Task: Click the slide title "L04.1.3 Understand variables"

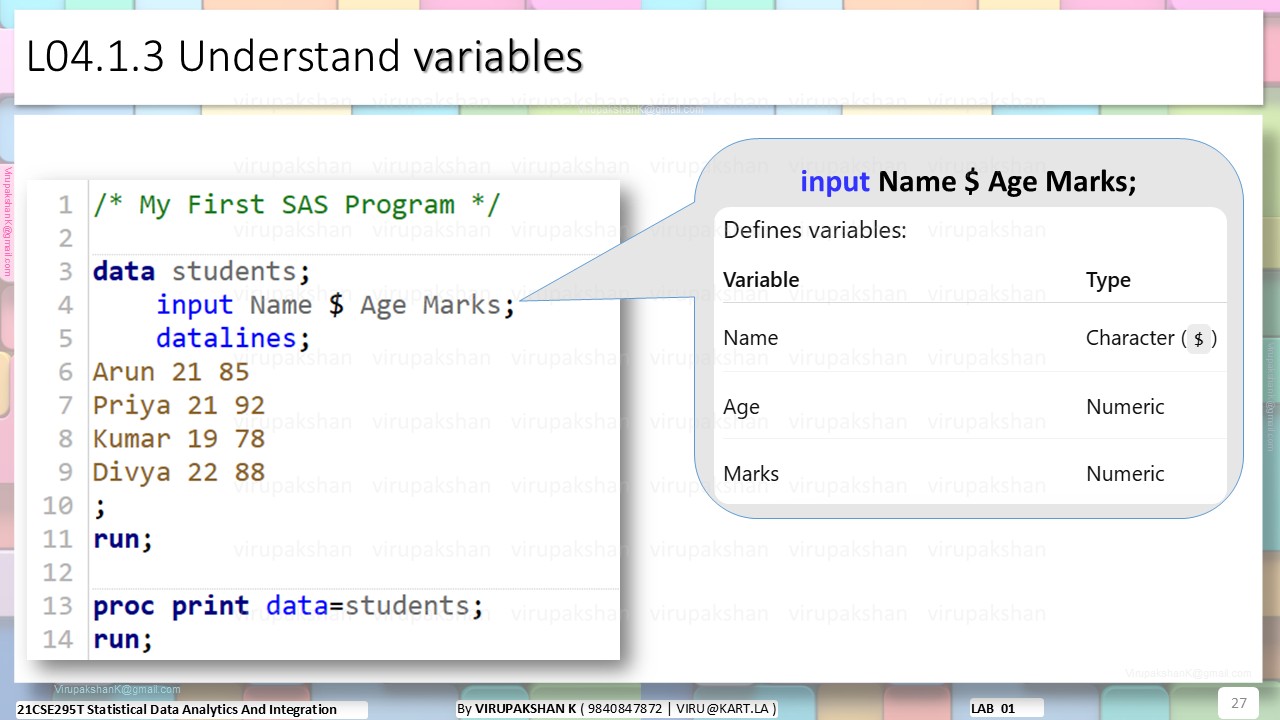Action: (304, 57)
